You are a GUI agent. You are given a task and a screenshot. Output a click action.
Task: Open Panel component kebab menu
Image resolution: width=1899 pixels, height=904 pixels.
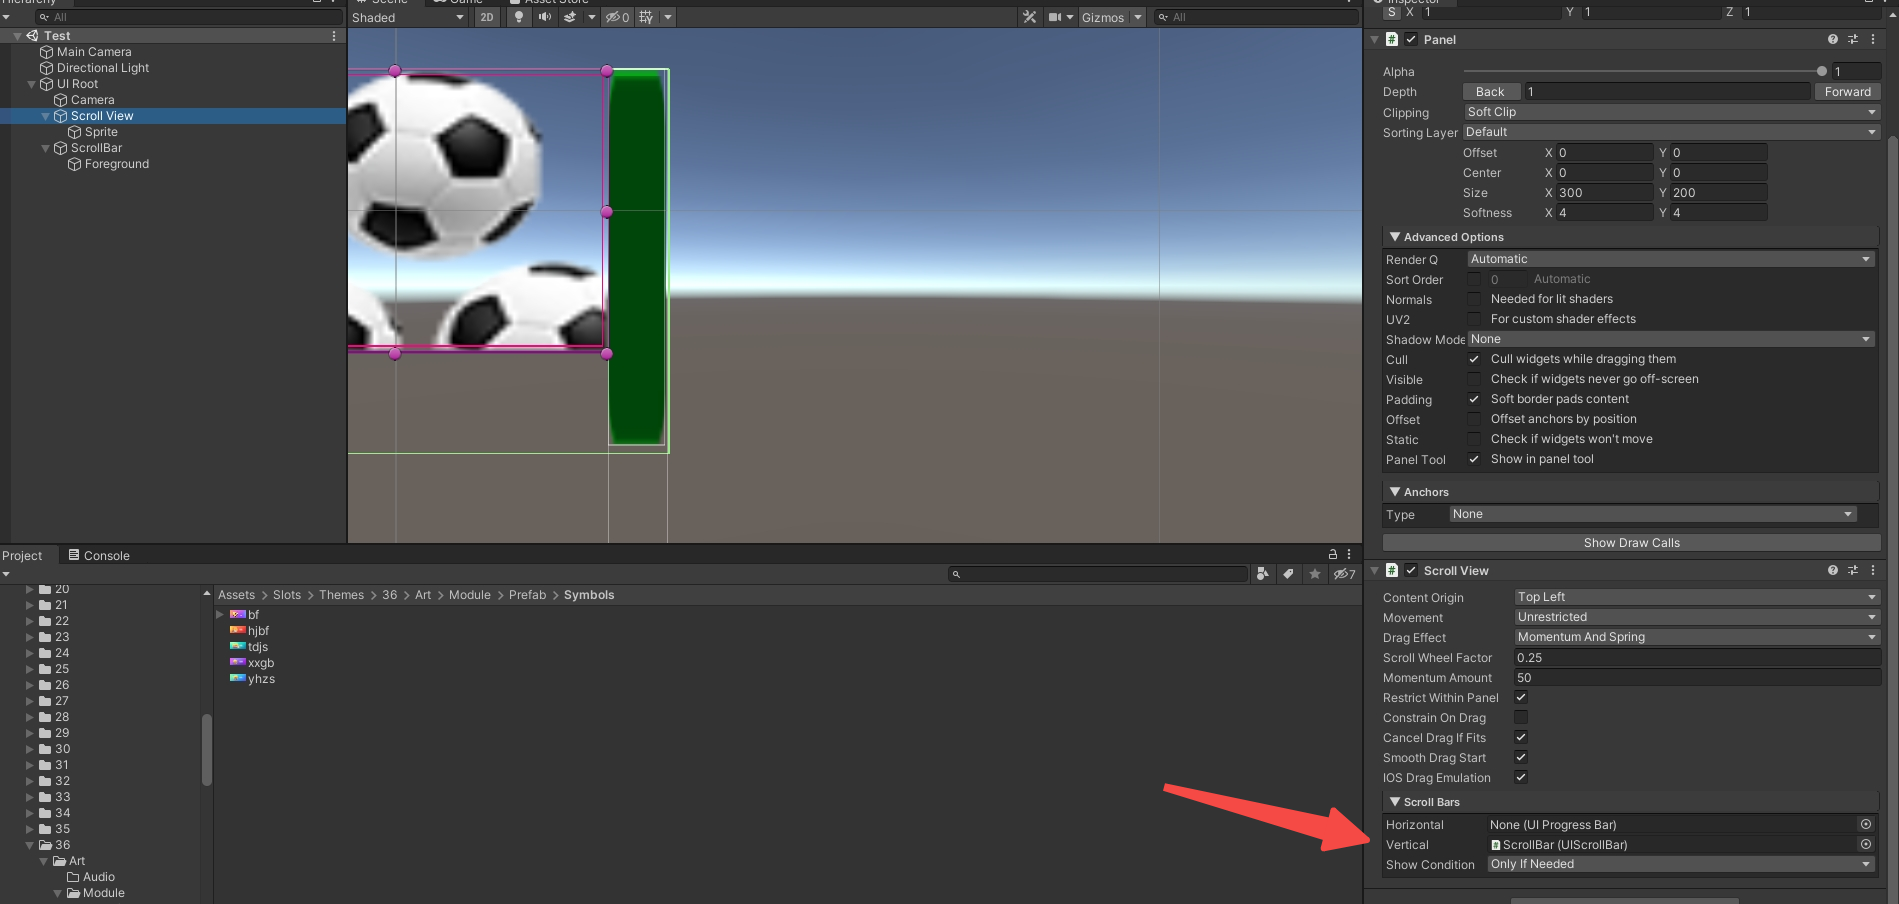coord(1873,39)
